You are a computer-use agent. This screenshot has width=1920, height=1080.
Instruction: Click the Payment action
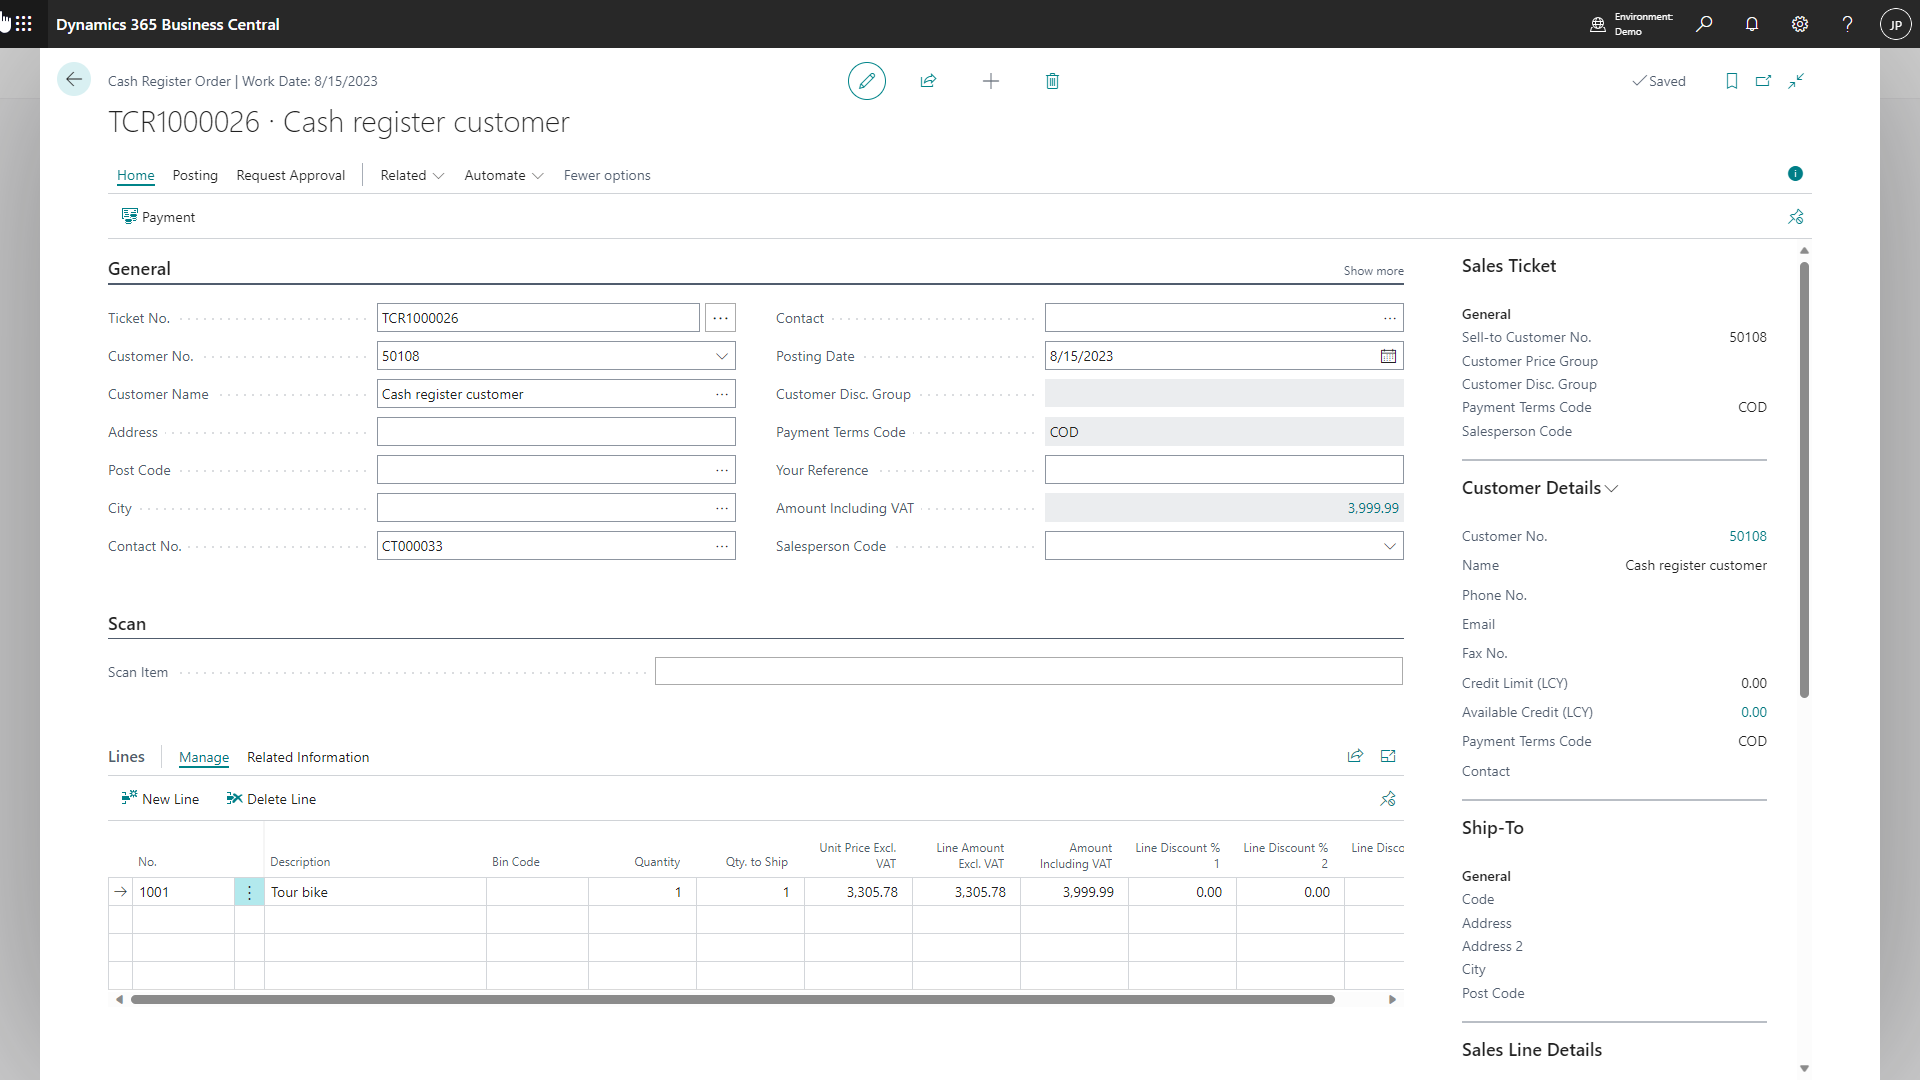[158, 217]
